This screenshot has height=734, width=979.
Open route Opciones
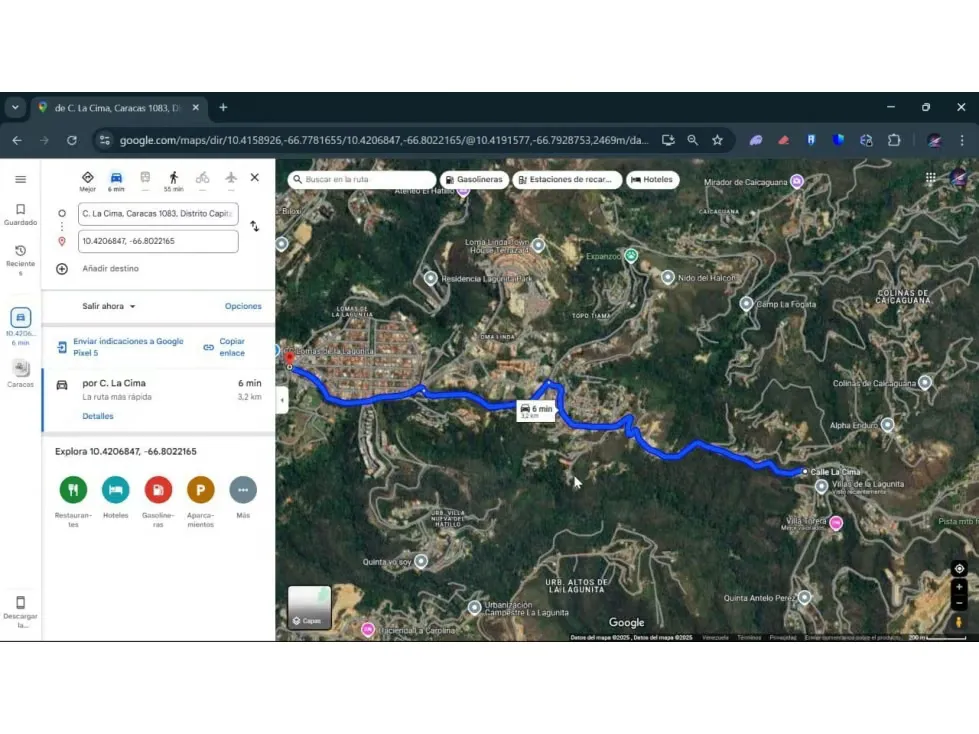coord(243,306)
